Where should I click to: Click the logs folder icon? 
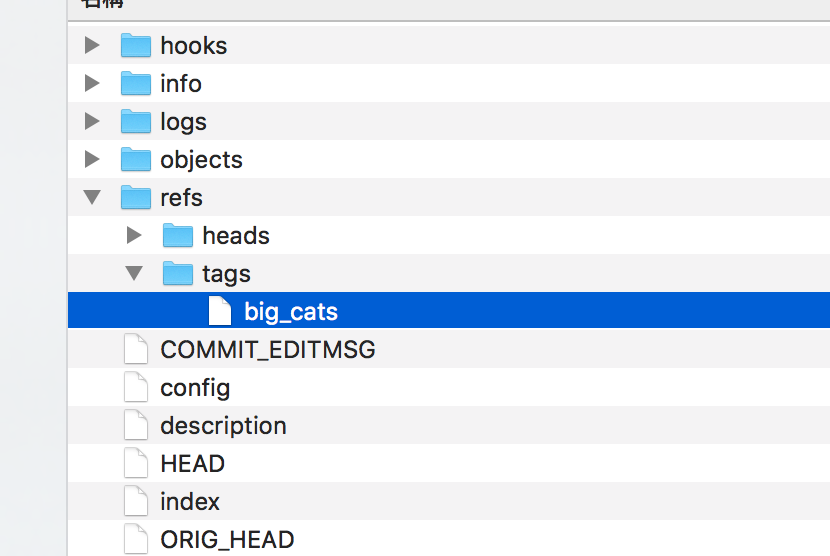point(135,122)
